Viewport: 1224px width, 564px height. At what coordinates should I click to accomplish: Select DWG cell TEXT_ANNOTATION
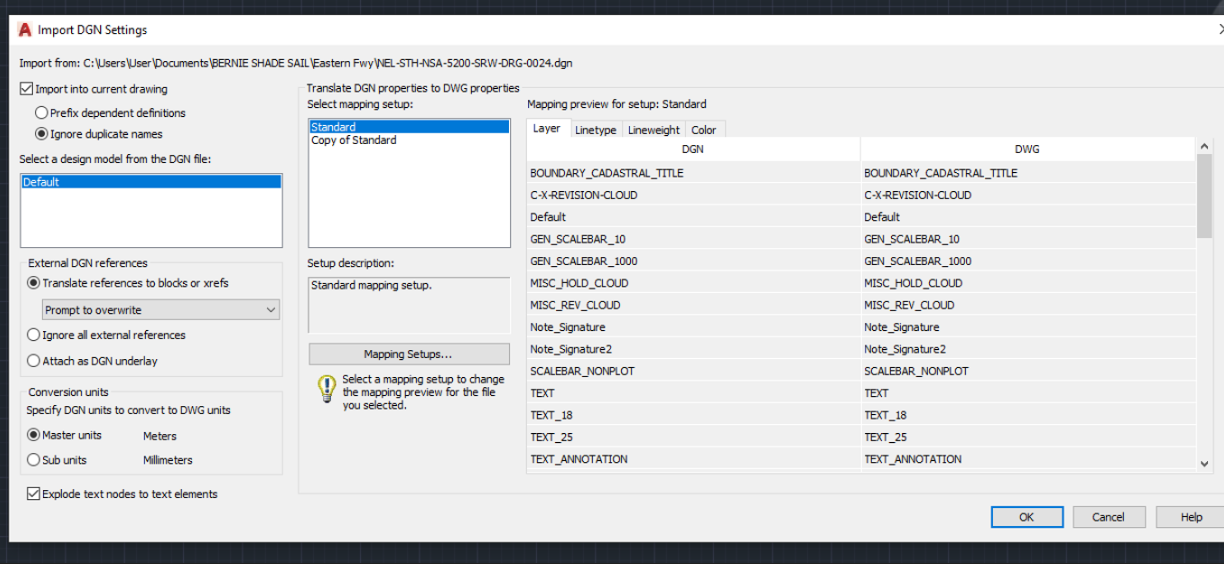1027,459
